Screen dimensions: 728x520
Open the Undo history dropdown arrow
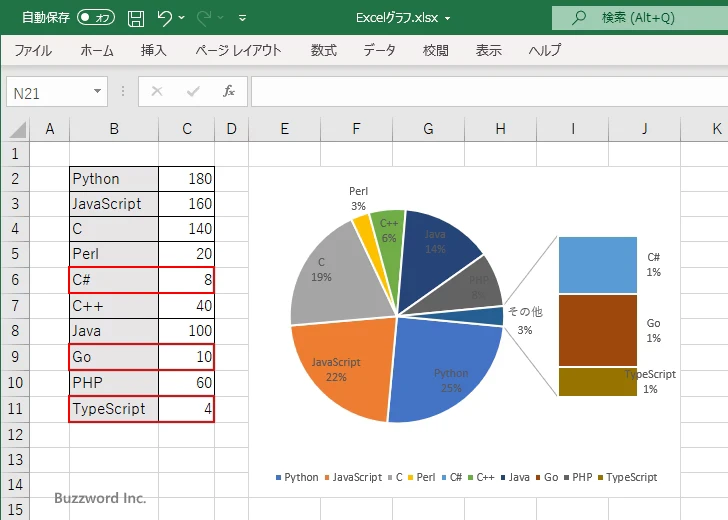[182, 18]
